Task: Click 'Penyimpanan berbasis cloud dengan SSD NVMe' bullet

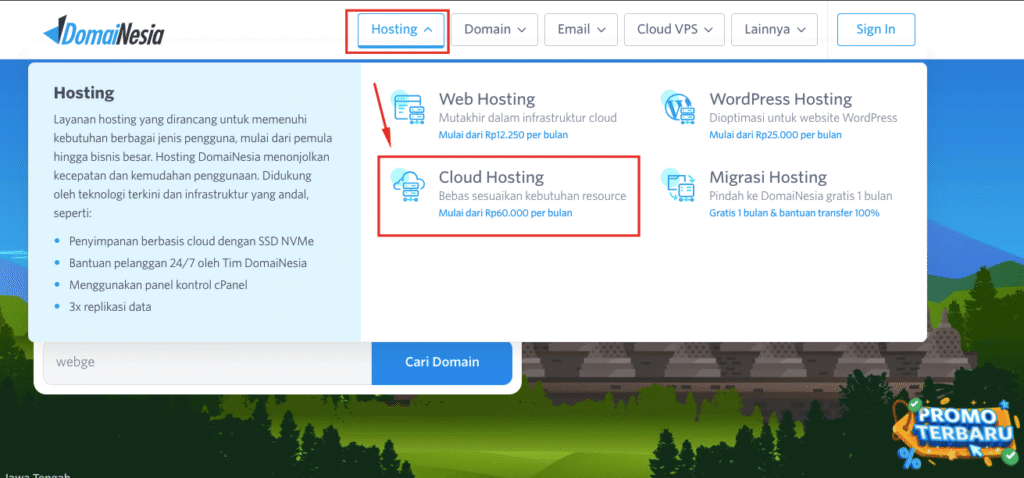Action: coord(191,241)
